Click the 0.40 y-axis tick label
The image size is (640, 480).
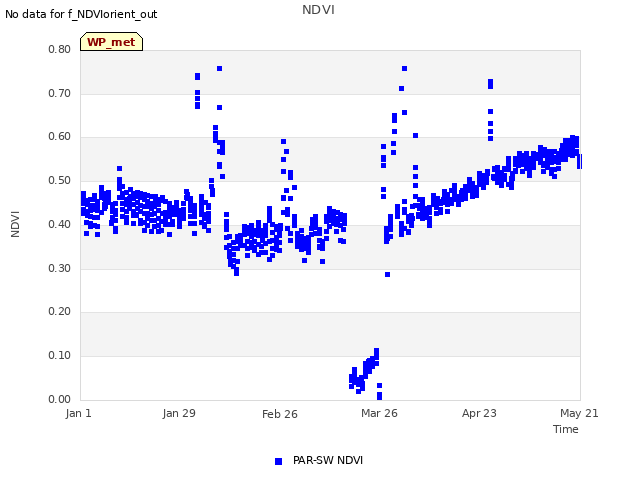pyautogui.click(x=60, y=224)
